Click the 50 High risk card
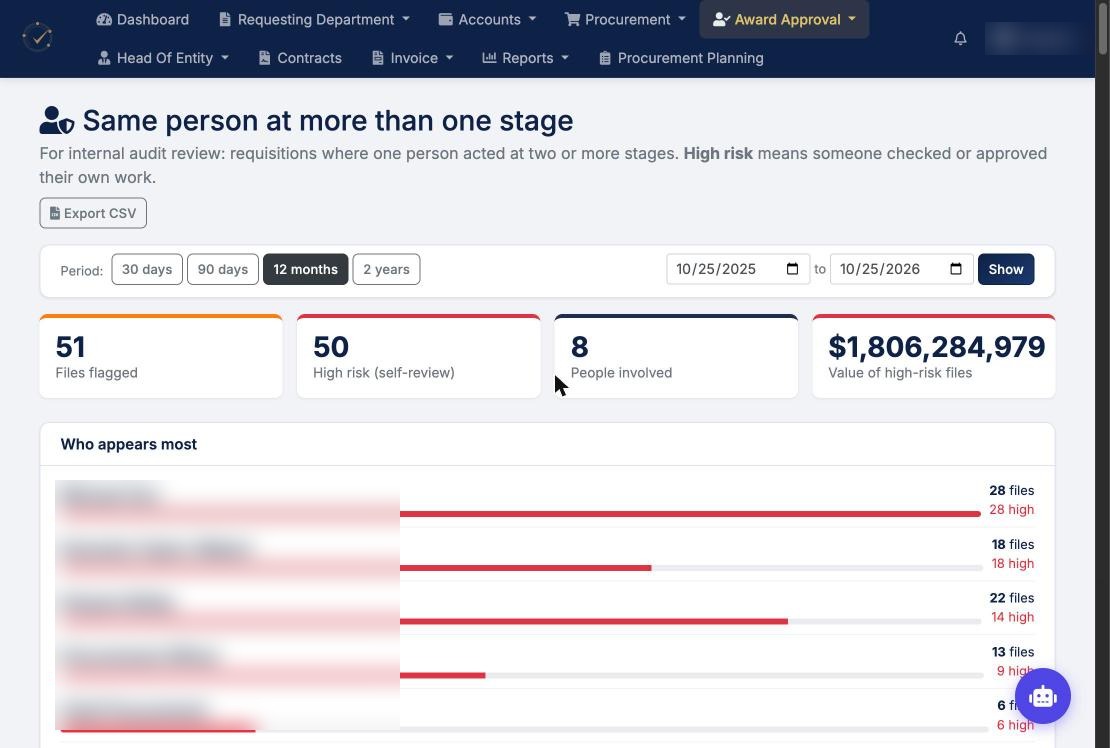The image size is (1110, 748). tap(418, 356)
